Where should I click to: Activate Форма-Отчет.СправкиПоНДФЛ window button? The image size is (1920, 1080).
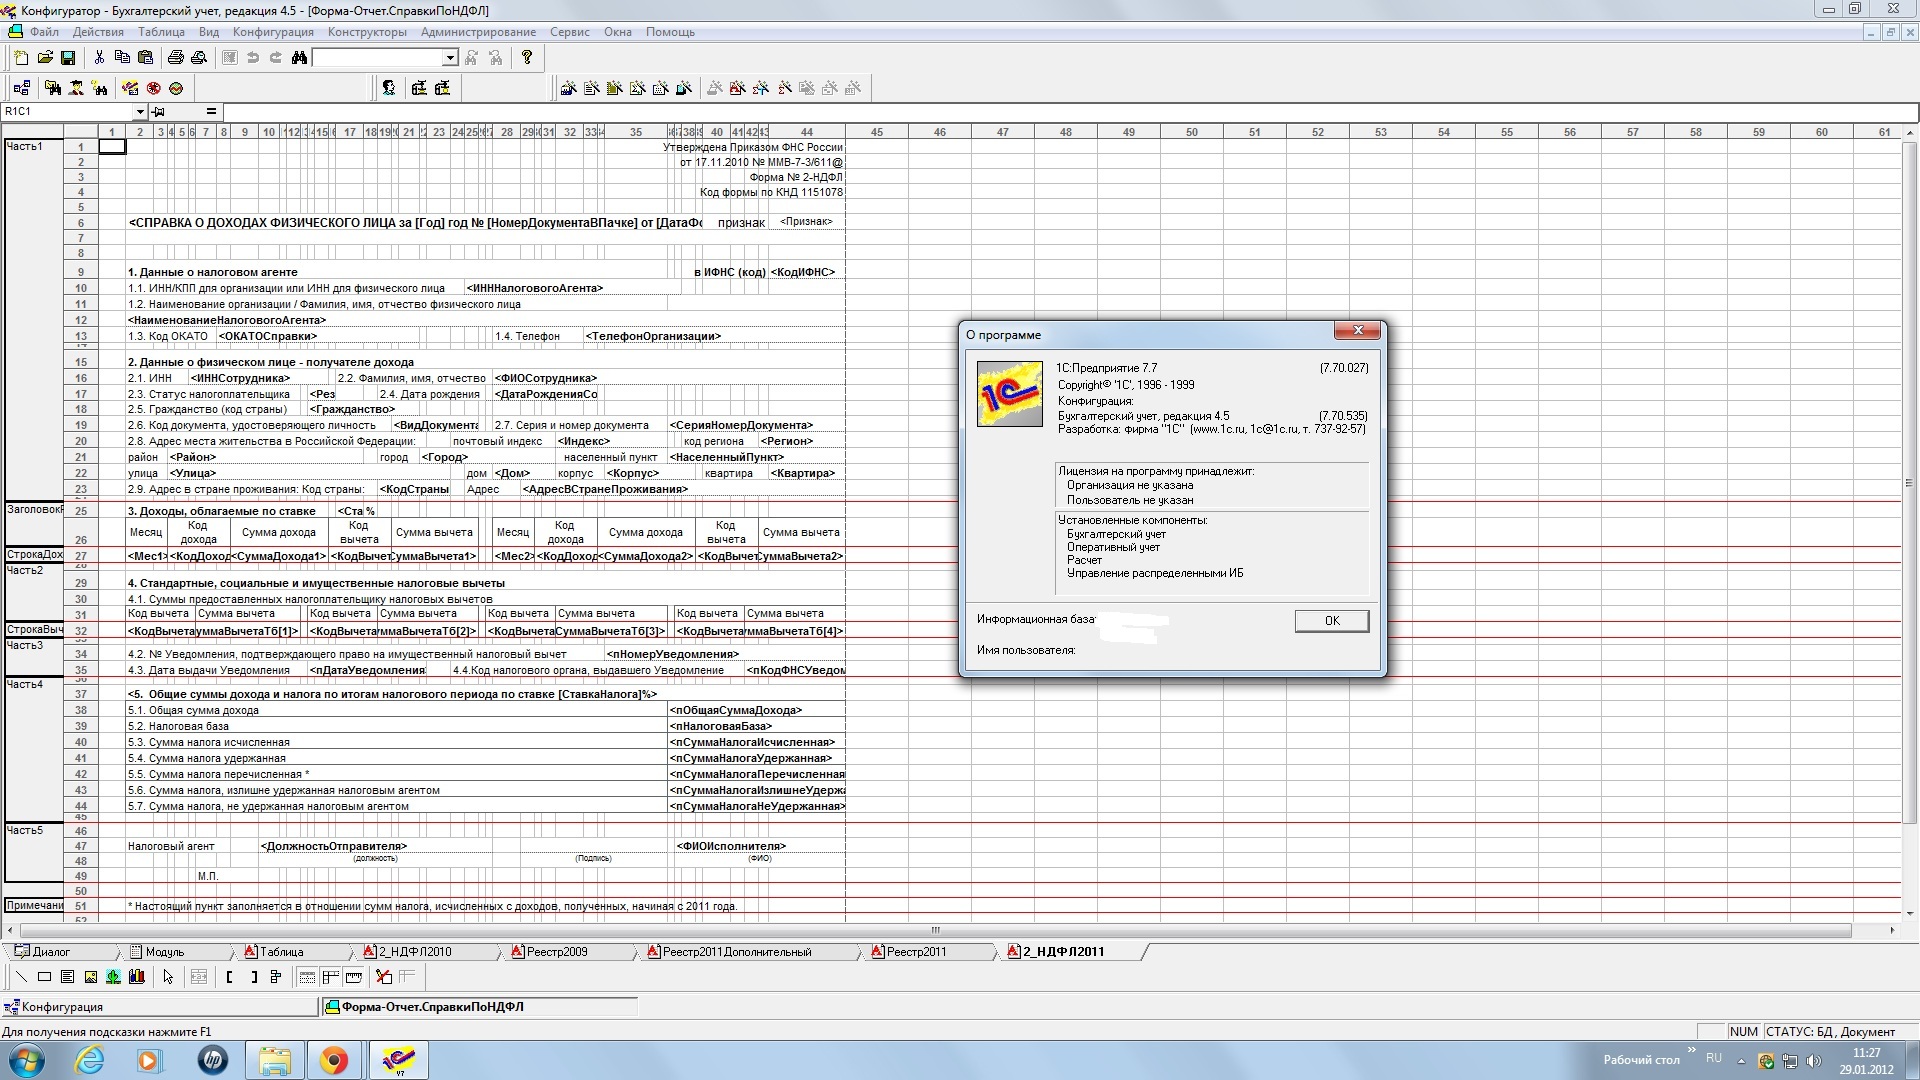(x=480, y=1007)
